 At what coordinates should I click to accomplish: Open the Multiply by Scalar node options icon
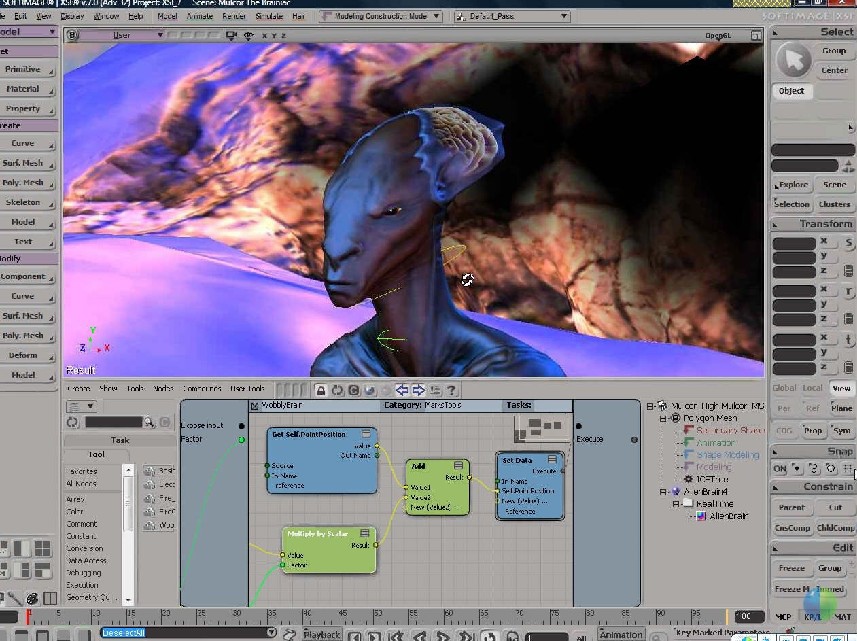pyautogui.click(x=365, y=533)
